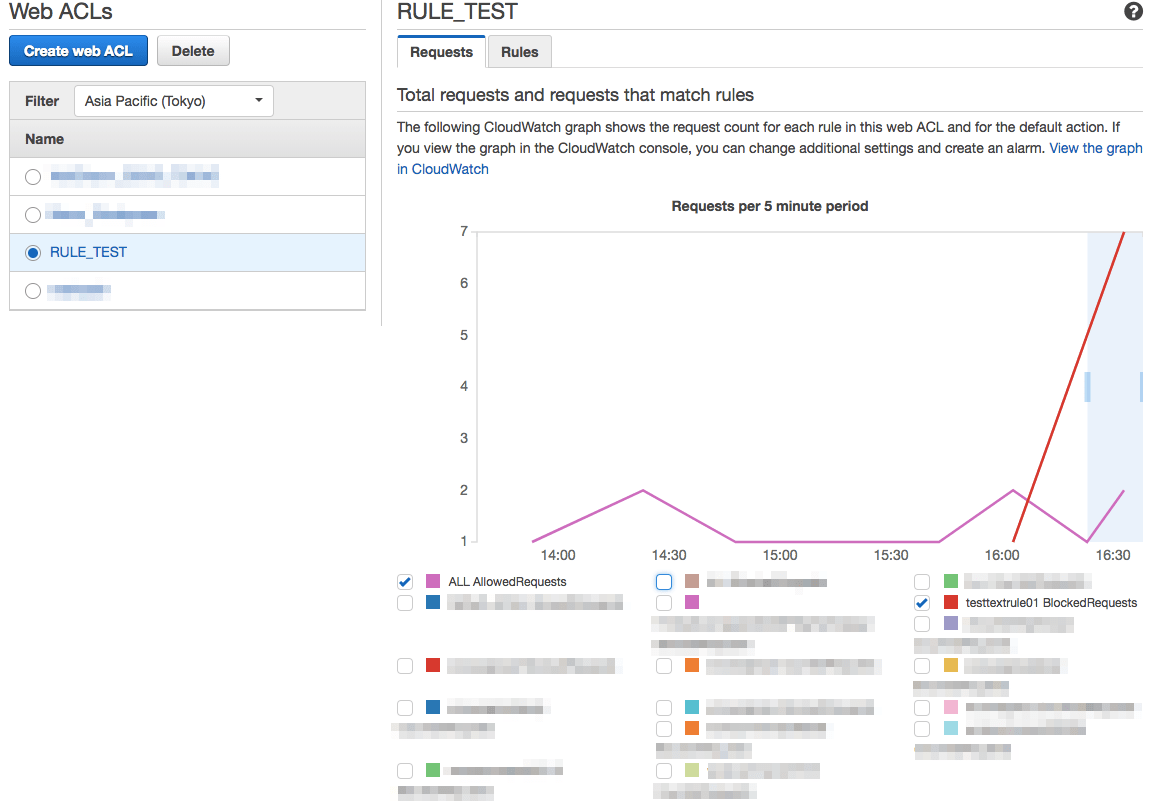Image resolution: width=1151 pixels, height=801 pixels.
Task: Open the Requests tab
Action: [x=441, y=52]
